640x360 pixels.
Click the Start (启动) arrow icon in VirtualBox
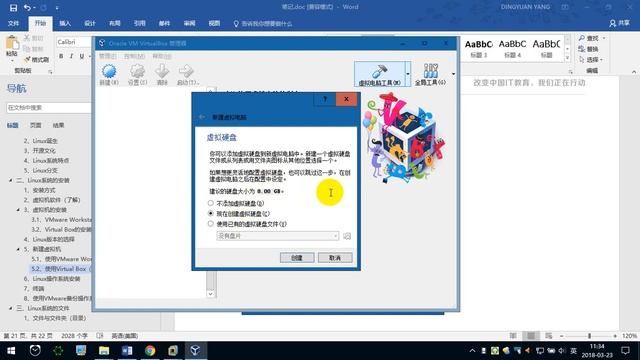(186, 71)
